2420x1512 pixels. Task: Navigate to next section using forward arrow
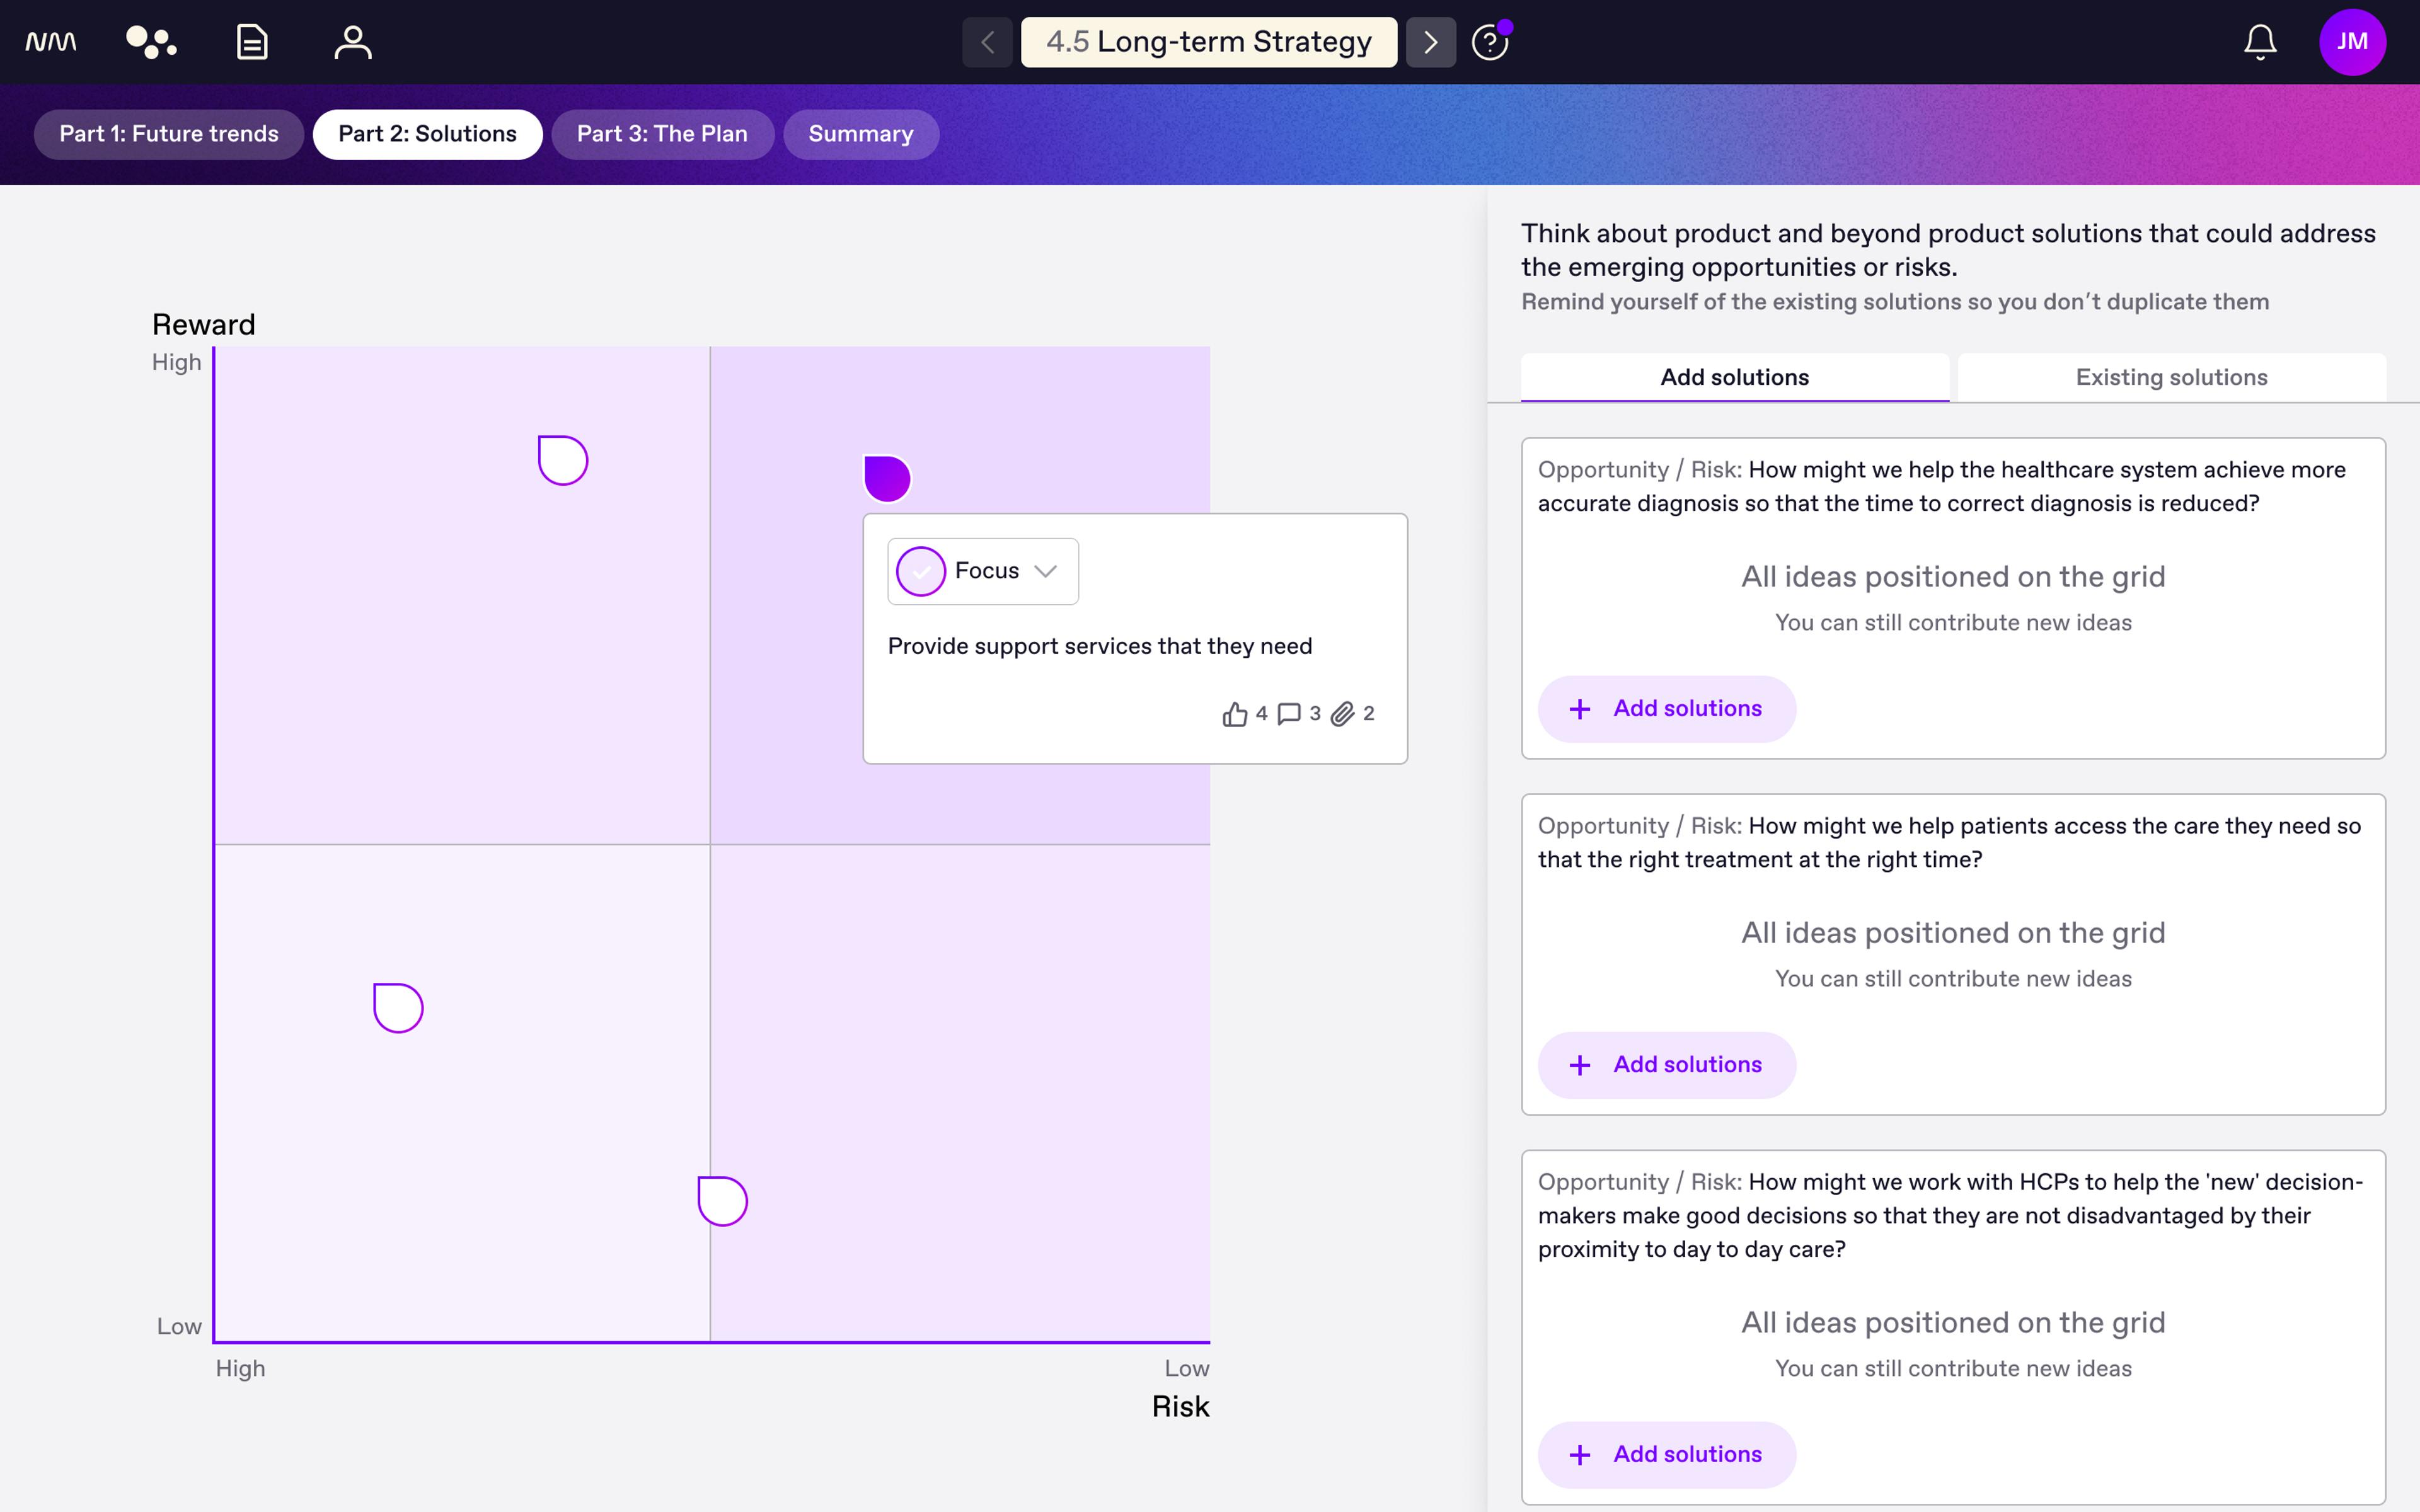pyautogui.click(x=1431, y=42)
